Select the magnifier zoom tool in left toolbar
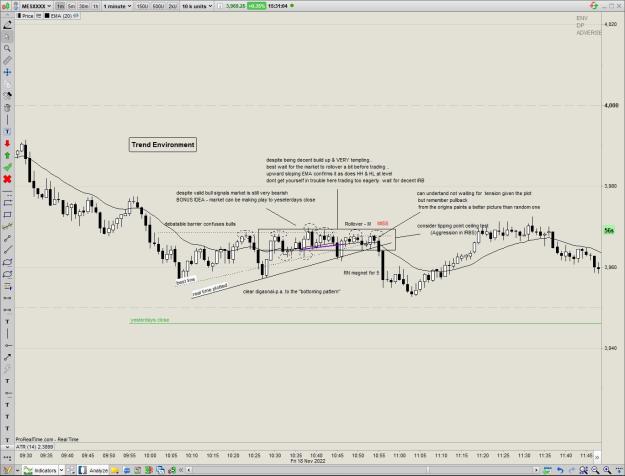This screenshot has width=625, height=476. [x=7, y=48]
